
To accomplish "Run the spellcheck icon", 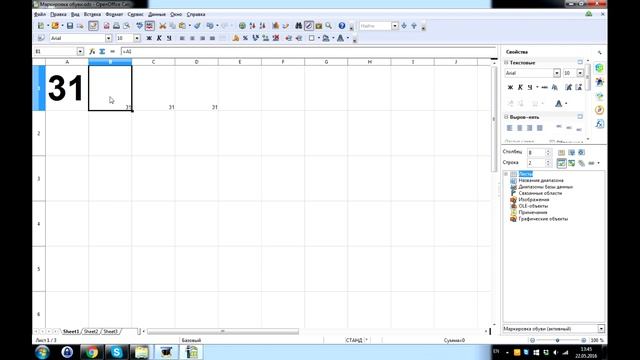I will [140, 26].
